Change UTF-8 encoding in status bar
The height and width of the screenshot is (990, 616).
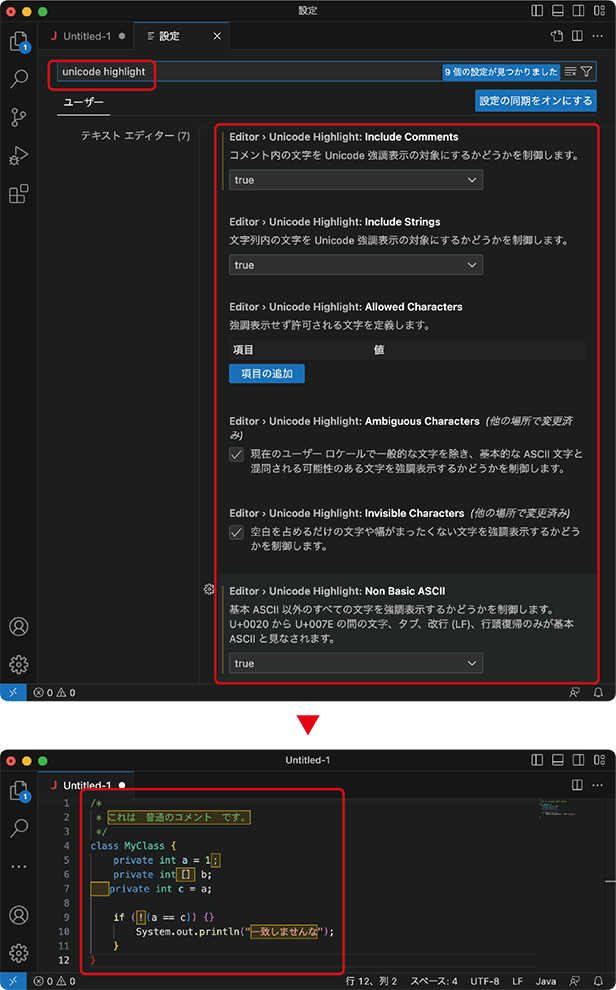[483, 981]
